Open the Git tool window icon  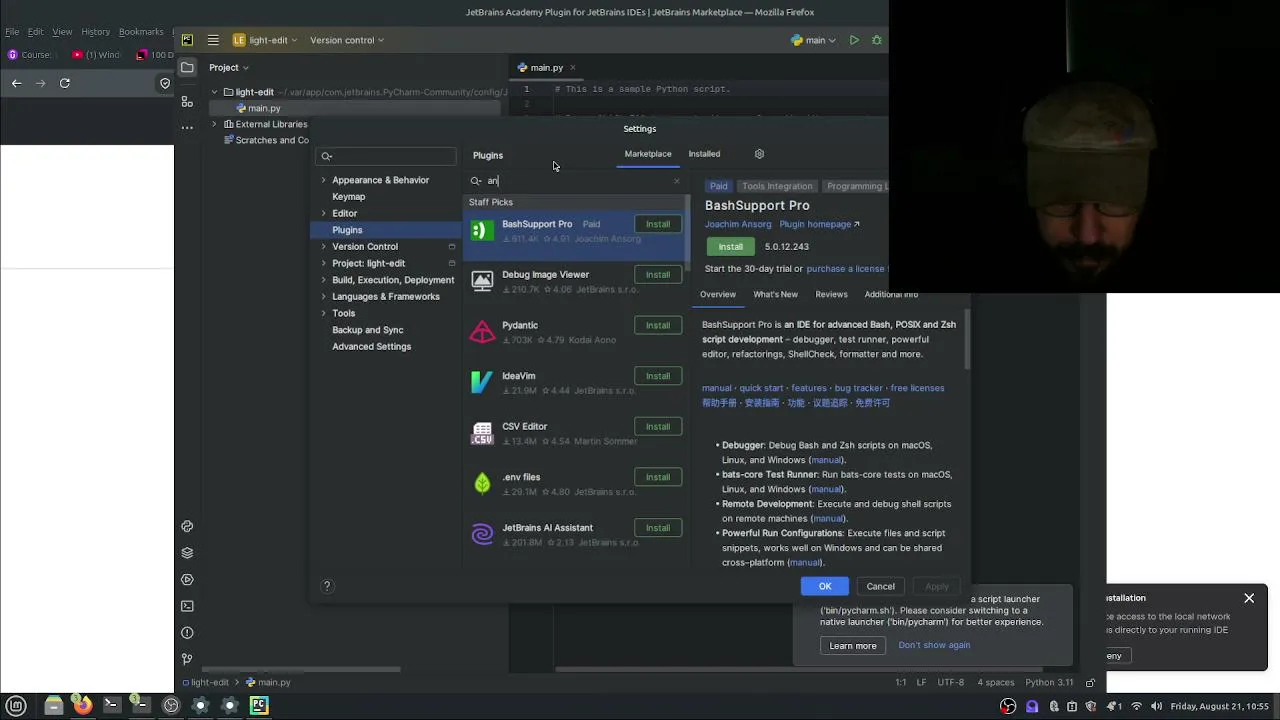click(187, 659)
